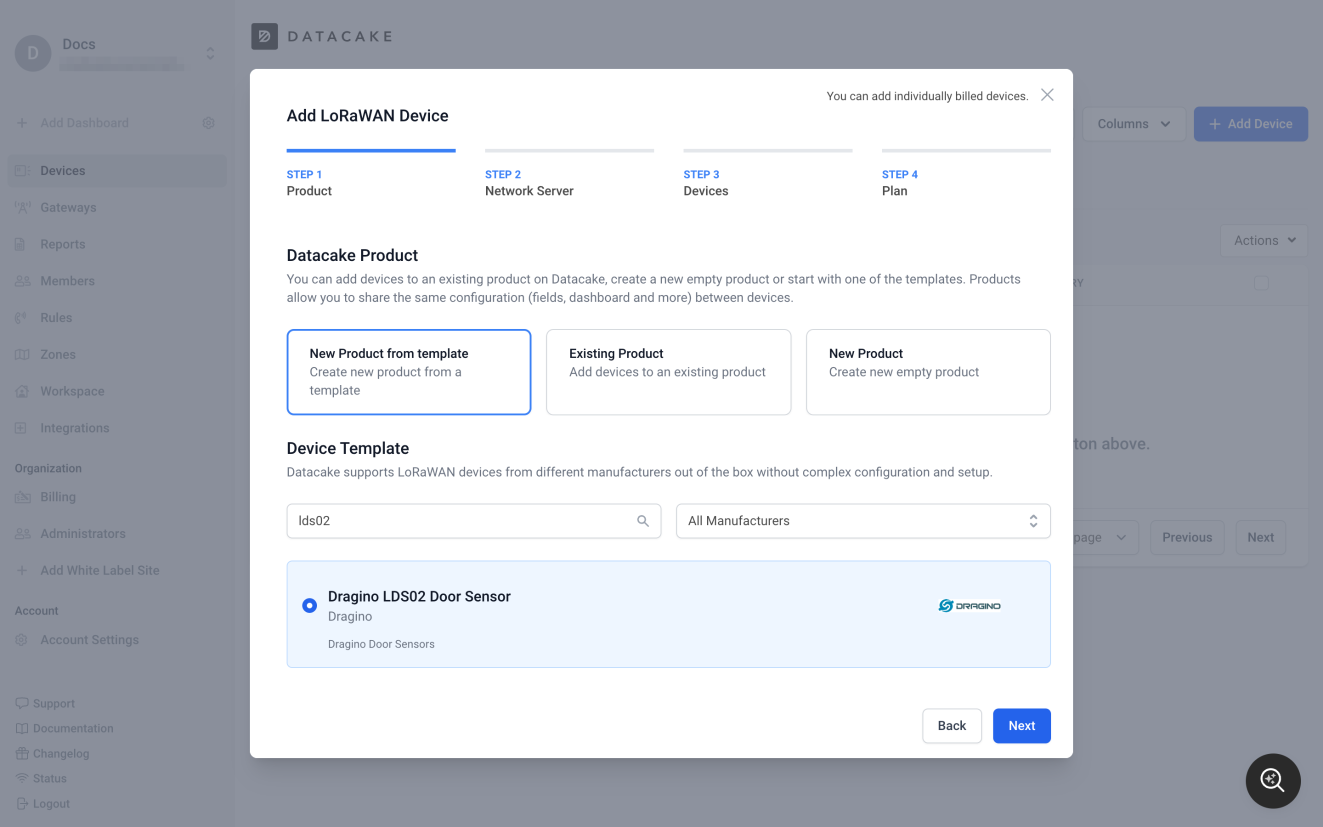
Task: Choose the Existing Product option card
Action: pos(668,372)
